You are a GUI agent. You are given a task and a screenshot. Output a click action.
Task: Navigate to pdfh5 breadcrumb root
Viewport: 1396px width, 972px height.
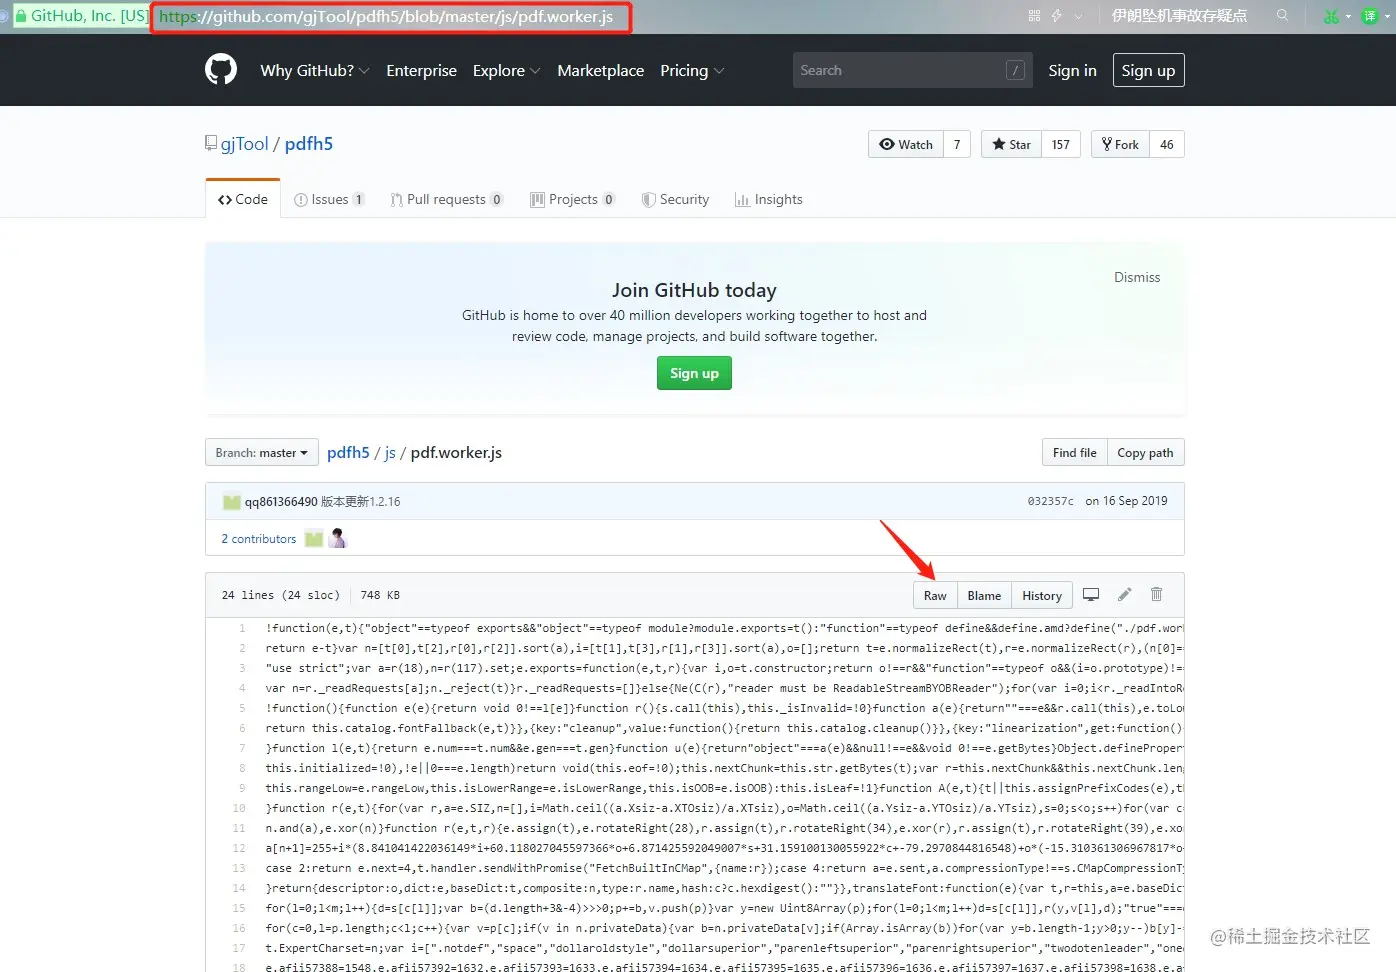click(x=348, y=452)
